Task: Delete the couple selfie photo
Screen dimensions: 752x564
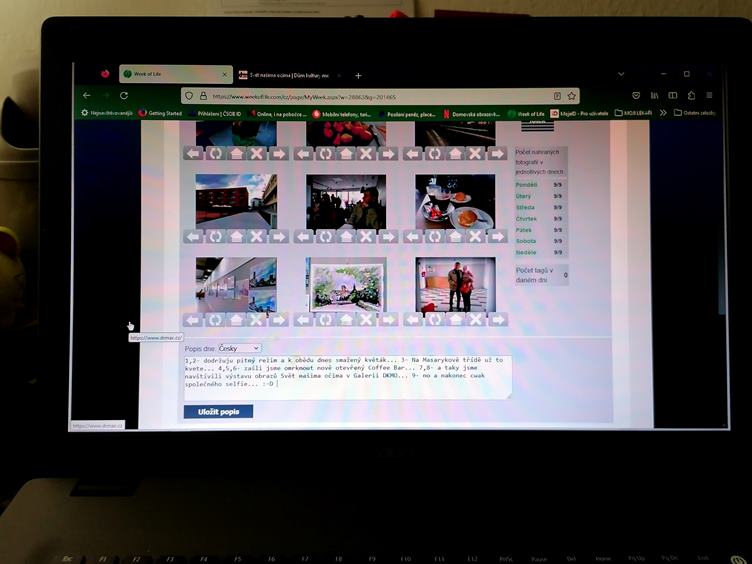Action: coord(476,320)
